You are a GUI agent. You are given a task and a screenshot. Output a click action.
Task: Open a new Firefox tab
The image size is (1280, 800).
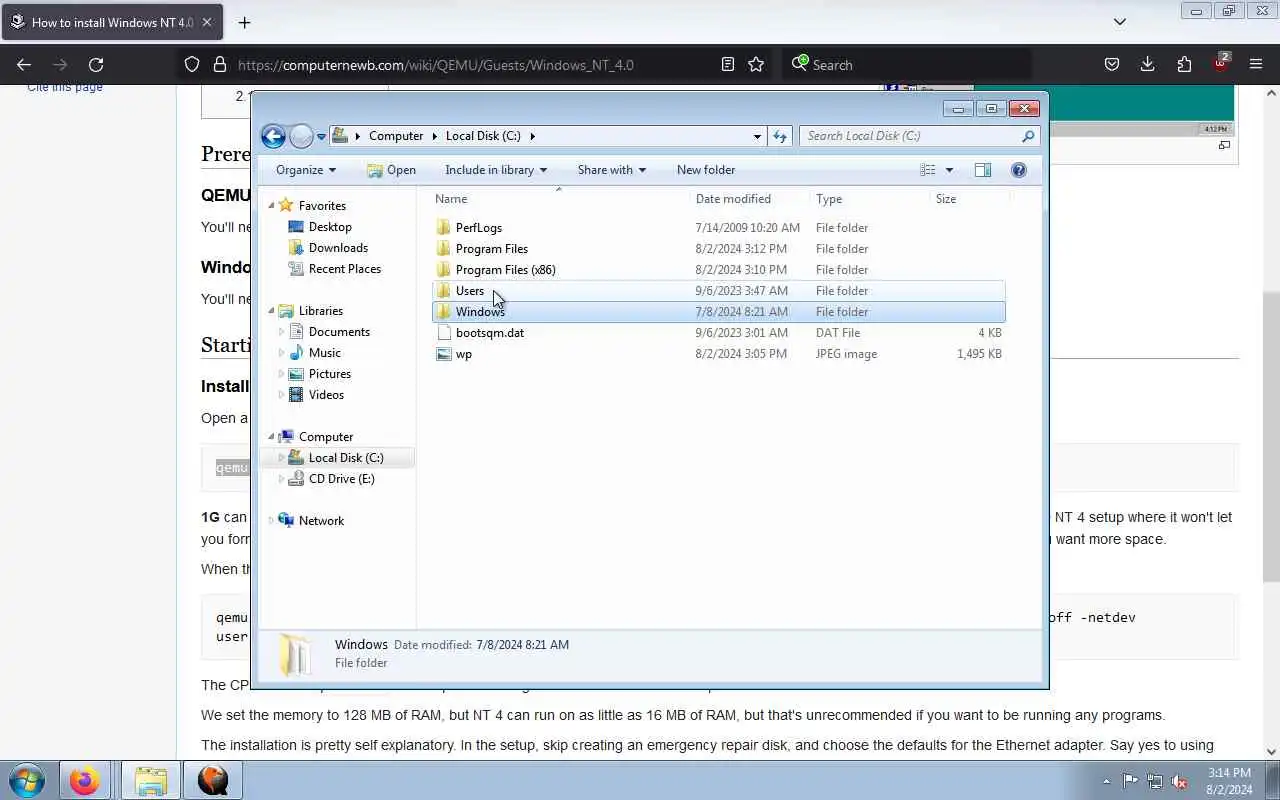pyautogui.click(x=244, y=22)
